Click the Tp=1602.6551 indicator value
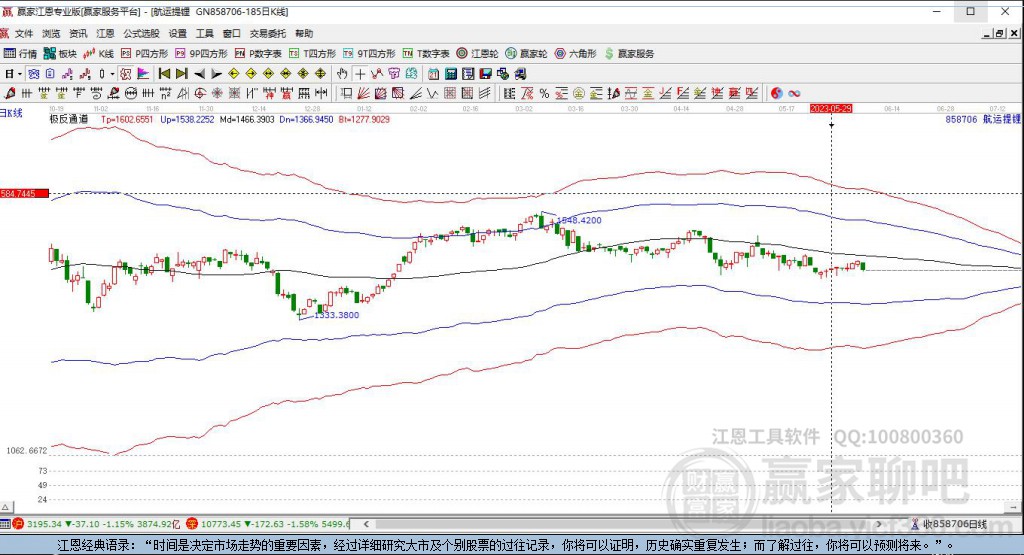This screenshot has width=1024, height=555. pyautogui.click(x=127, y=119)
